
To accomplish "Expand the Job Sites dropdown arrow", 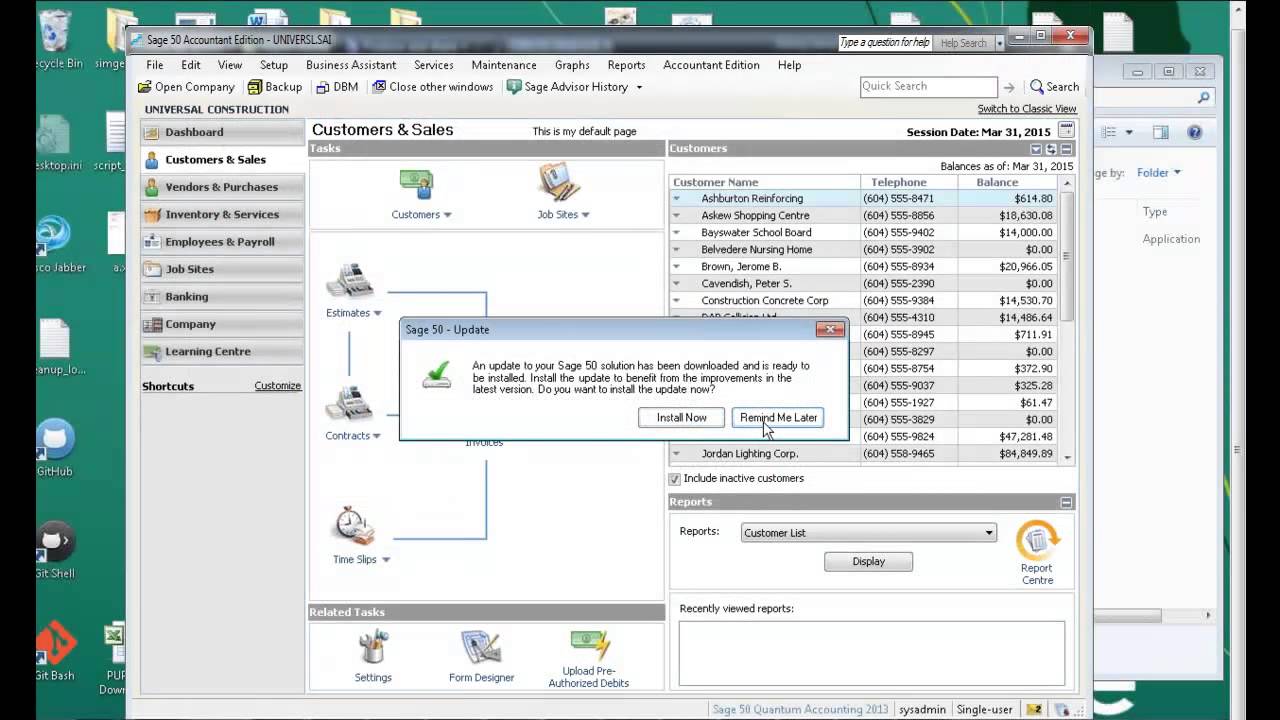I will (x=585, y=215).
